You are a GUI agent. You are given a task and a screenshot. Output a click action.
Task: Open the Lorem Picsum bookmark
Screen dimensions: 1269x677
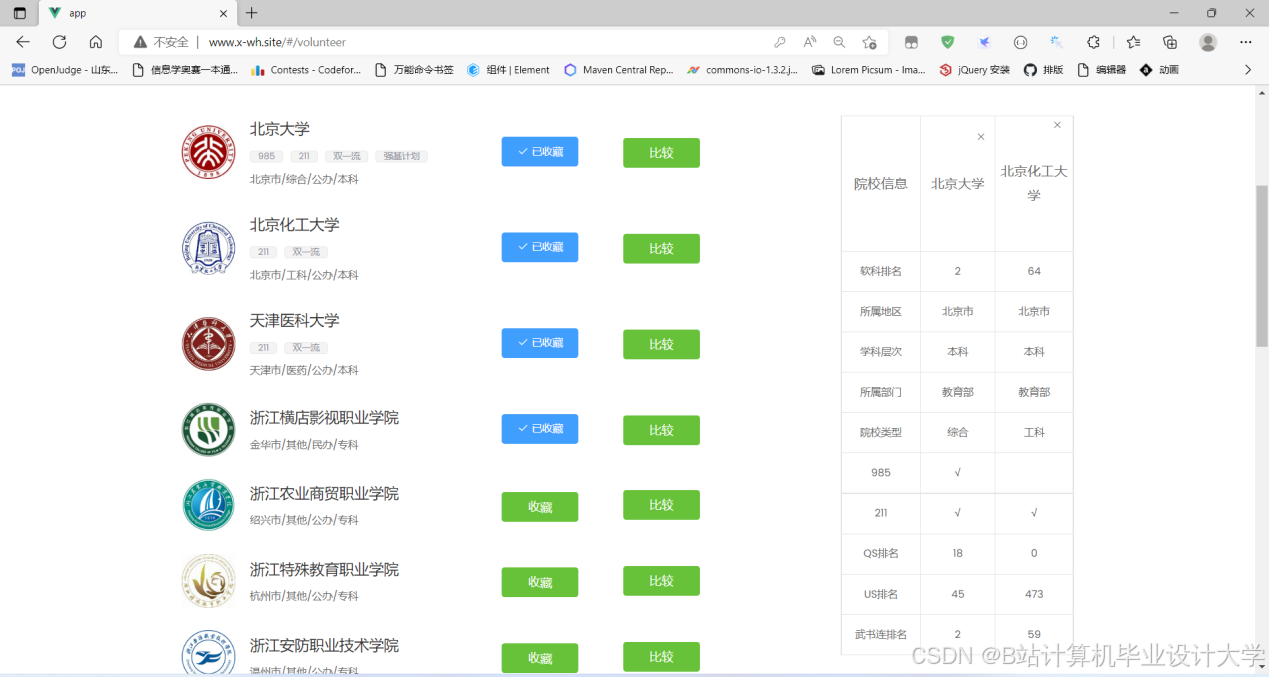pyautogui.click(x=869, y=70)
